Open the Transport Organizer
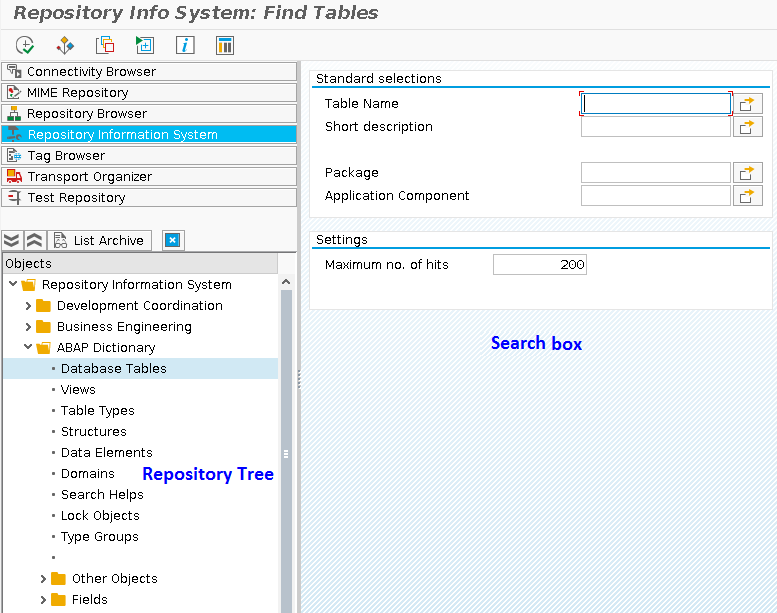Image resolution: width=777 pixels, height=613 pixels. 149,177
